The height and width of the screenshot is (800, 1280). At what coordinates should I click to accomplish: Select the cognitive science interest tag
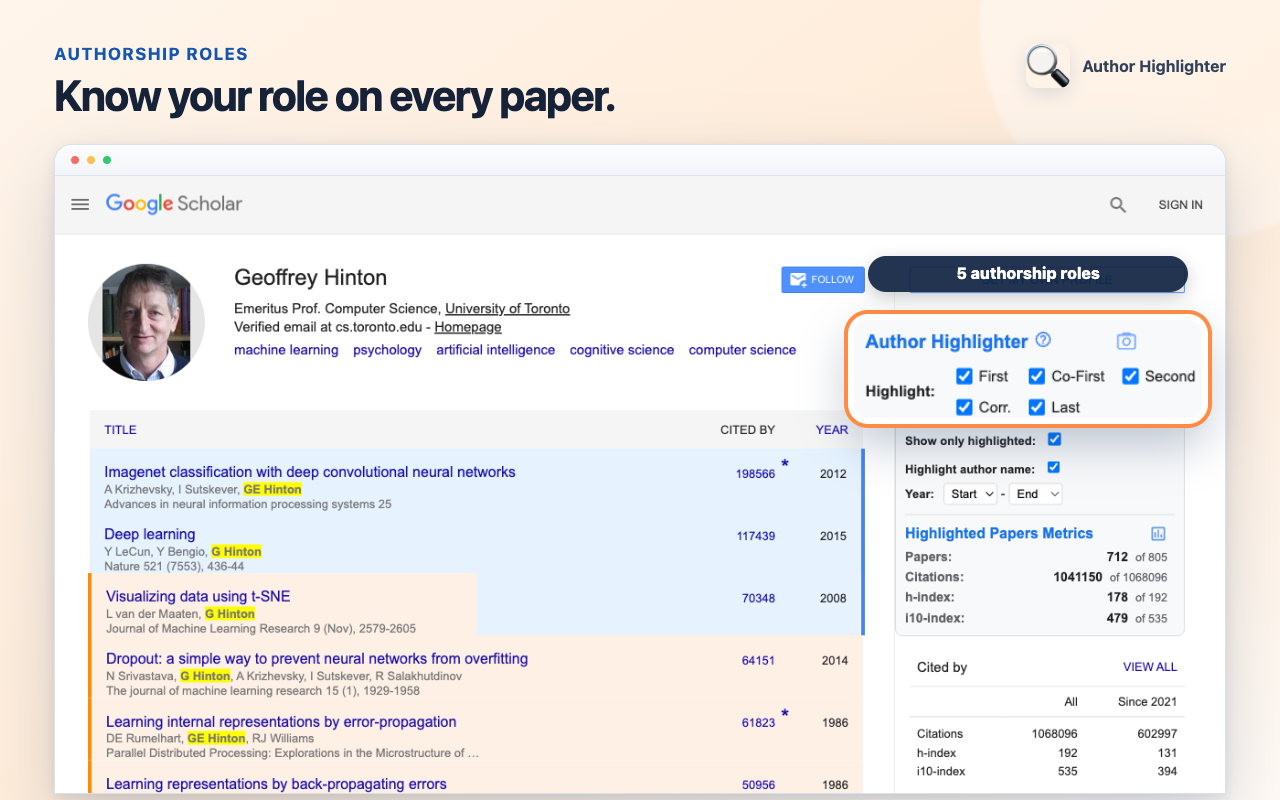click(x=622, y=350)
